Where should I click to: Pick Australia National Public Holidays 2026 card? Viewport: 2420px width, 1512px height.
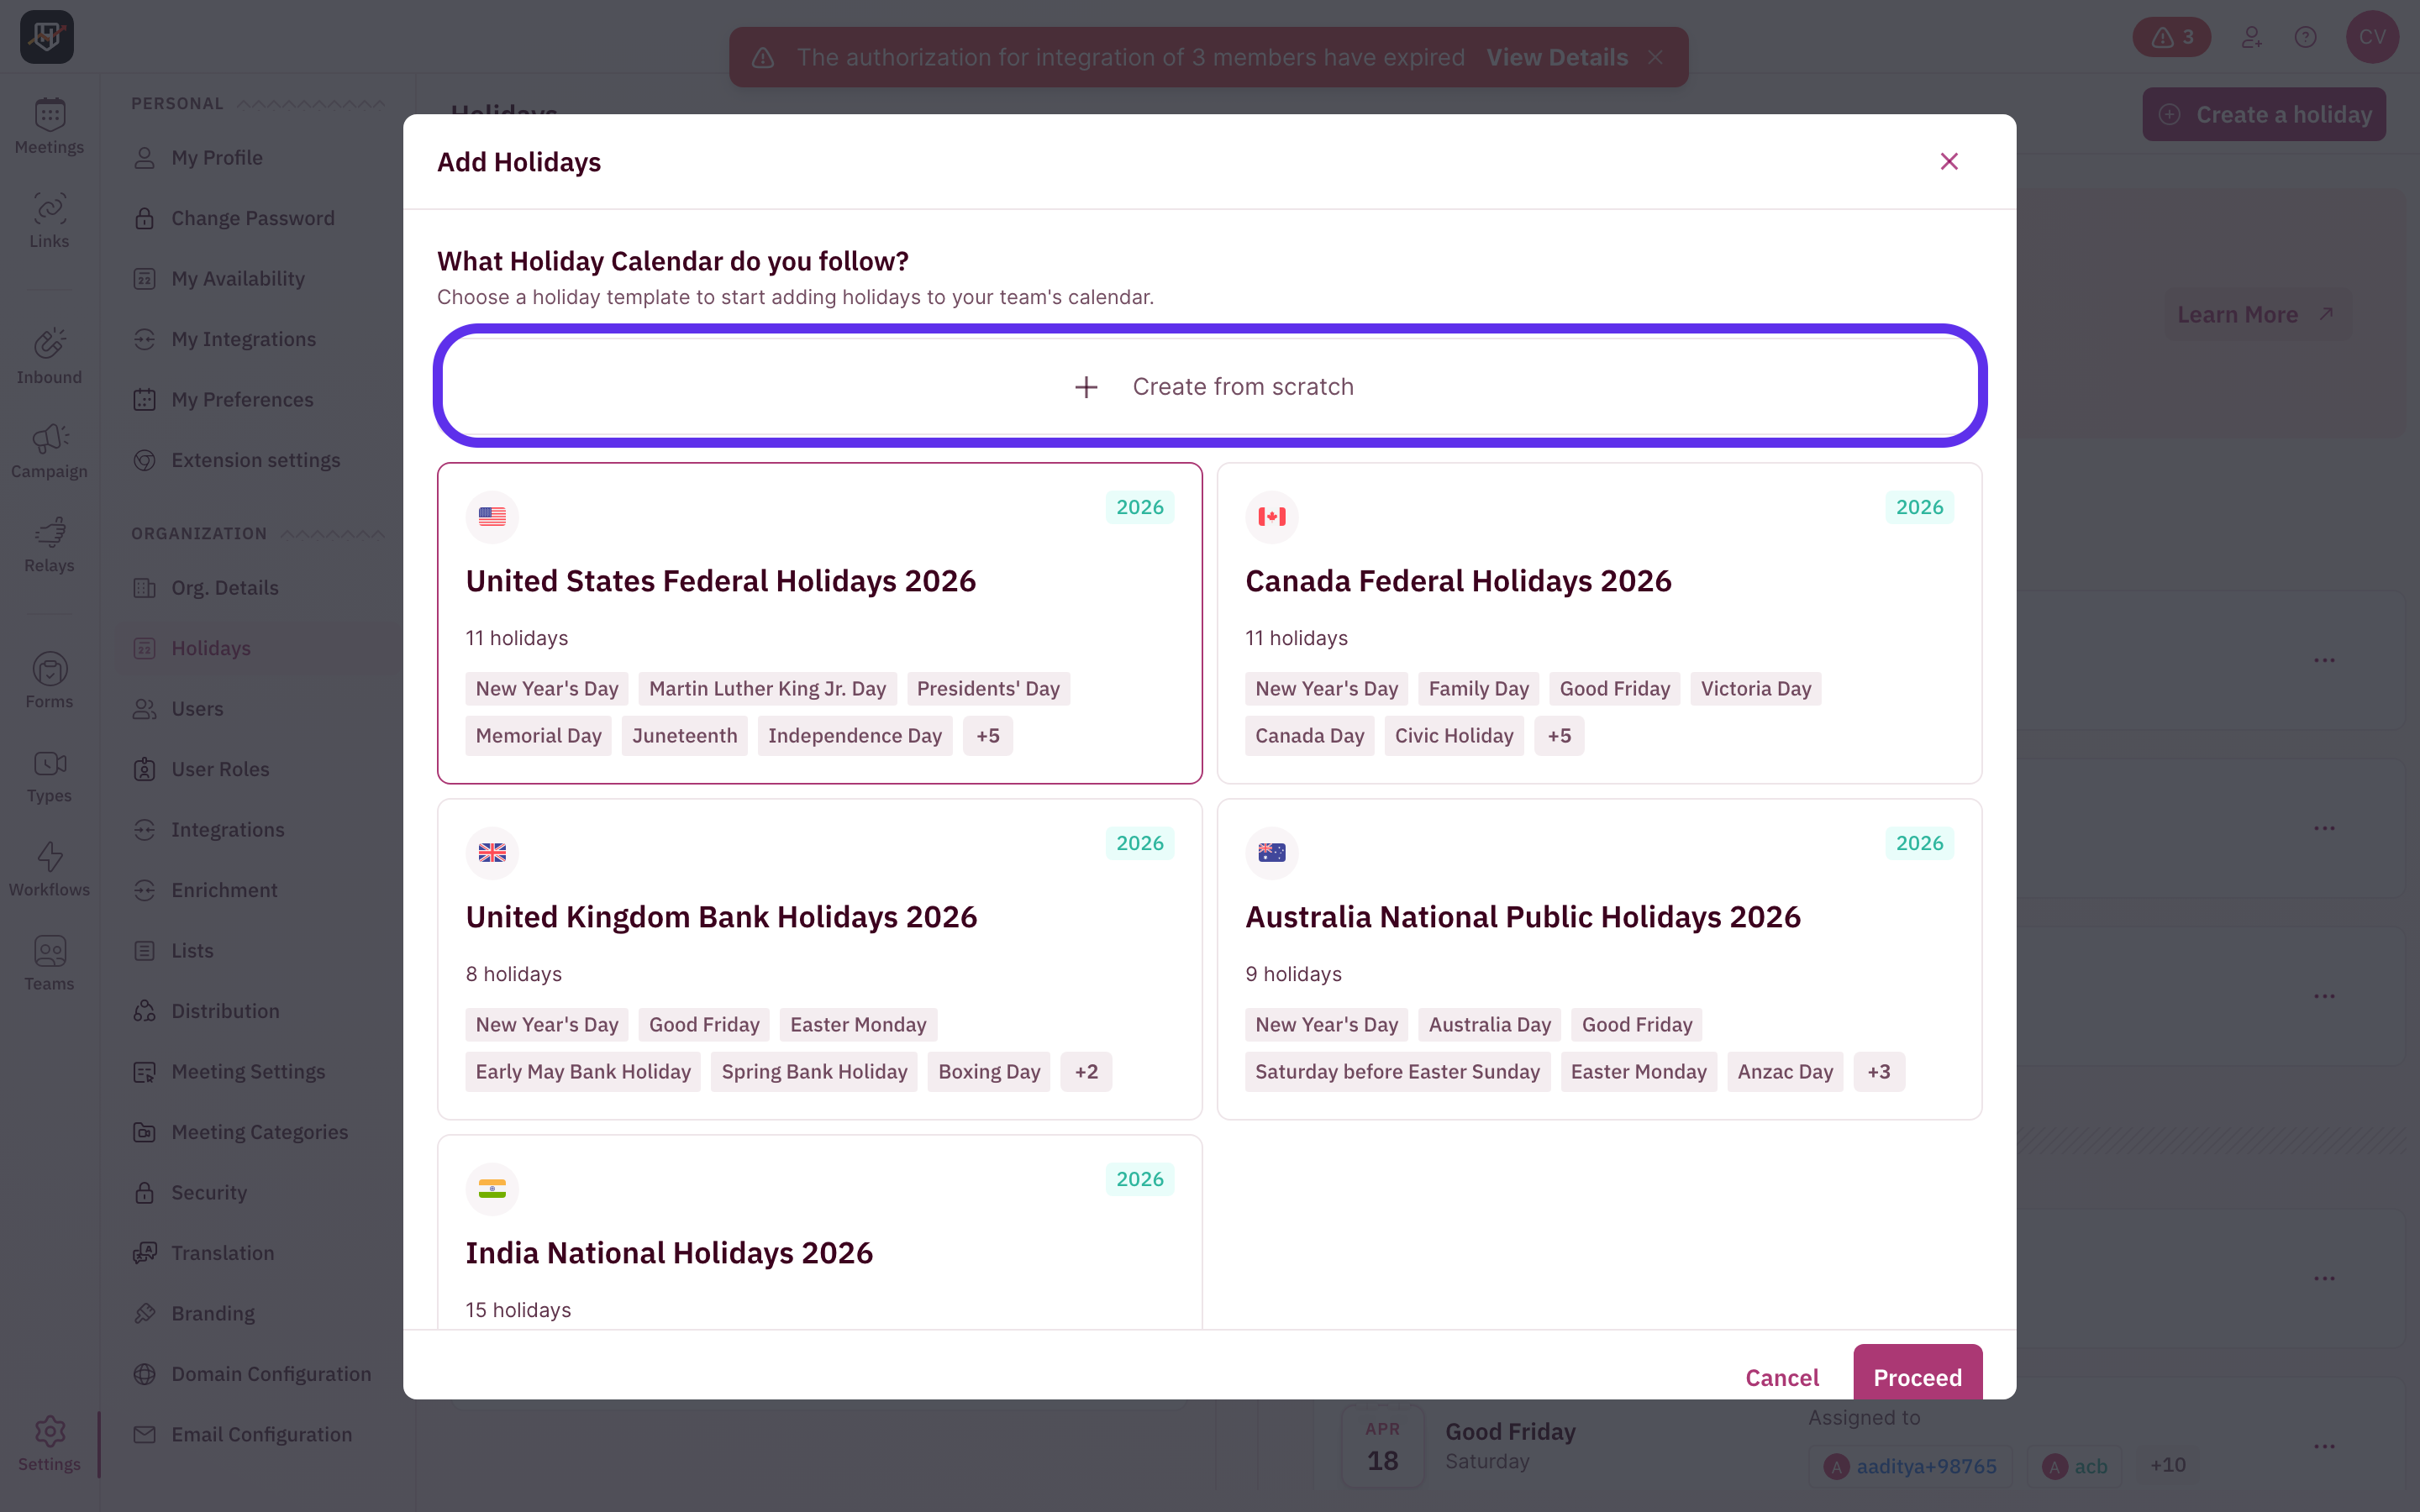[x=1598, y=917]
